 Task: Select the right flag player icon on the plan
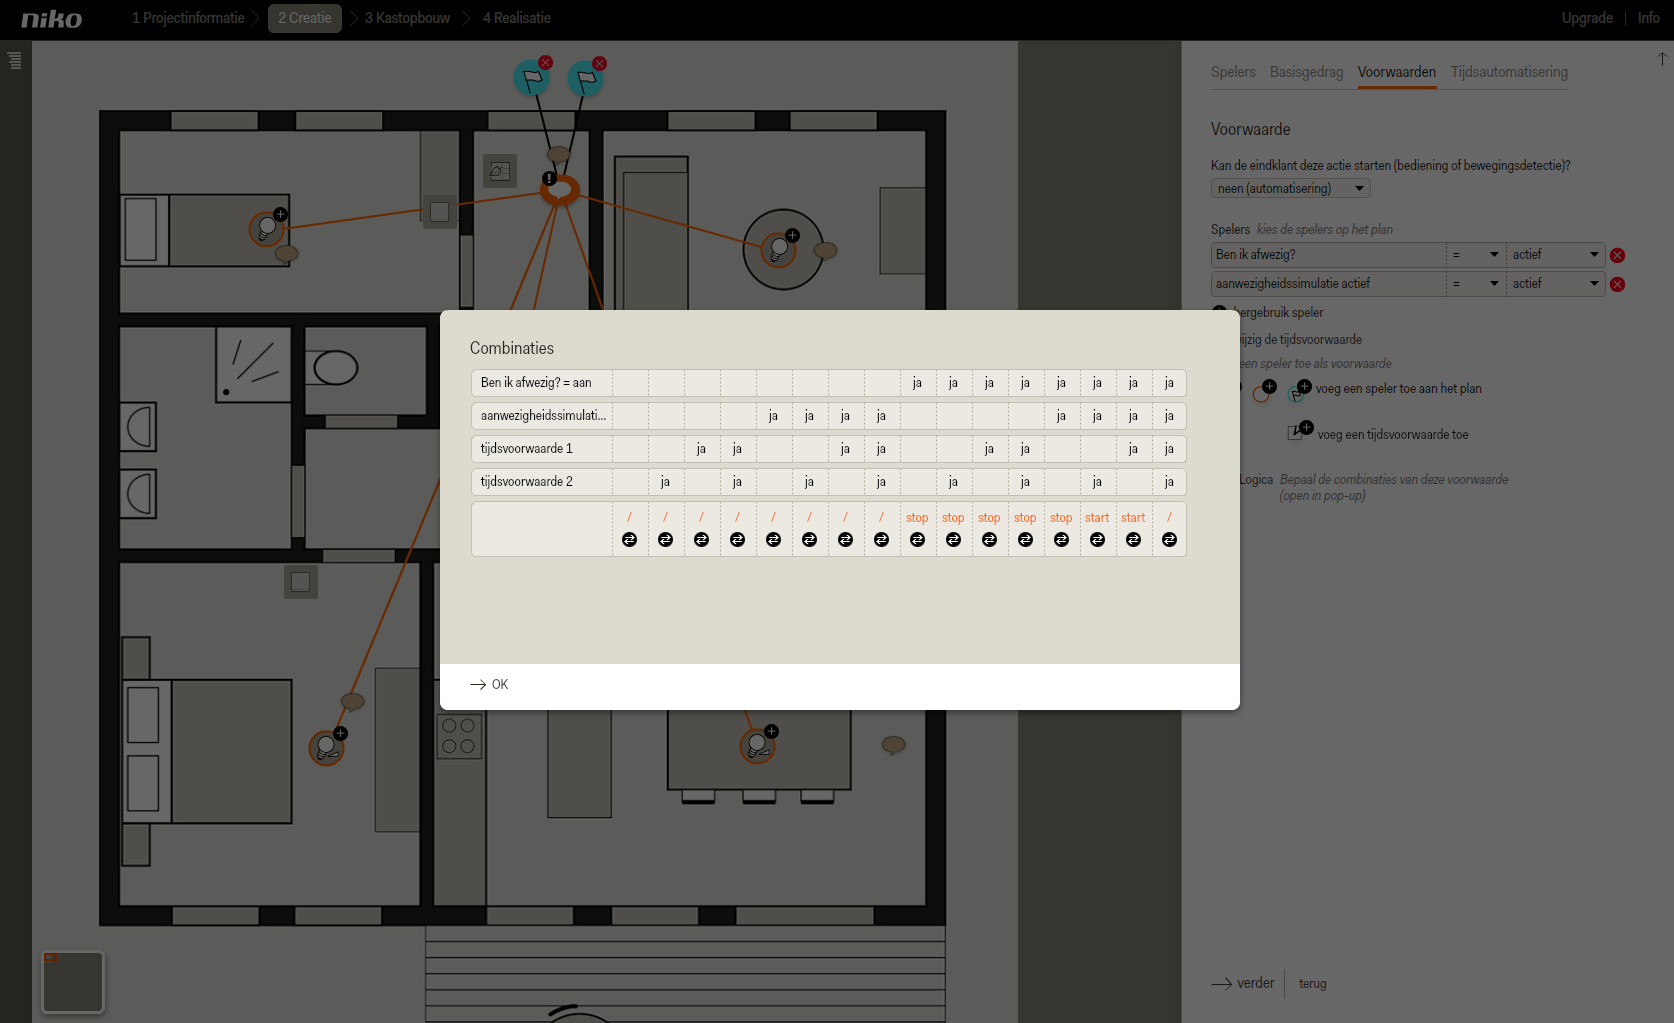pyautogui.click(x=585, y=78)
